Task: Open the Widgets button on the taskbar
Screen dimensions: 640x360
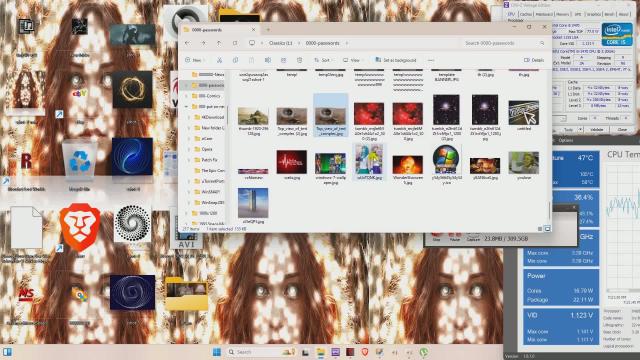Action: (7, 352)
